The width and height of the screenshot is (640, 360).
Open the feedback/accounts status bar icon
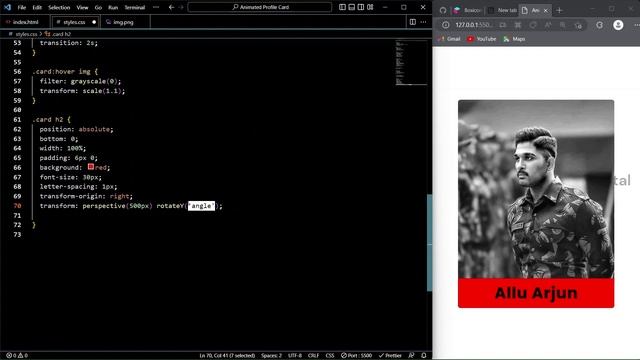(x=411, y=356)
